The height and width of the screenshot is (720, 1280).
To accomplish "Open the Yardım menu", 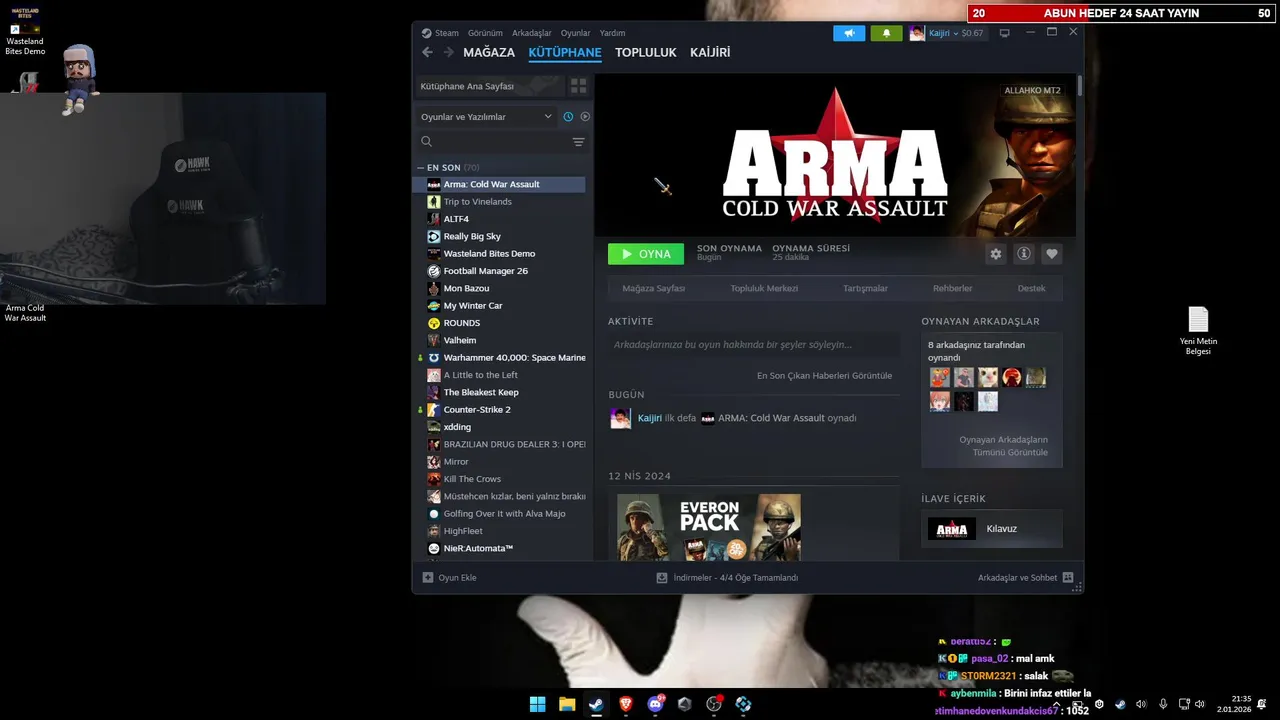I will (612, 33).
